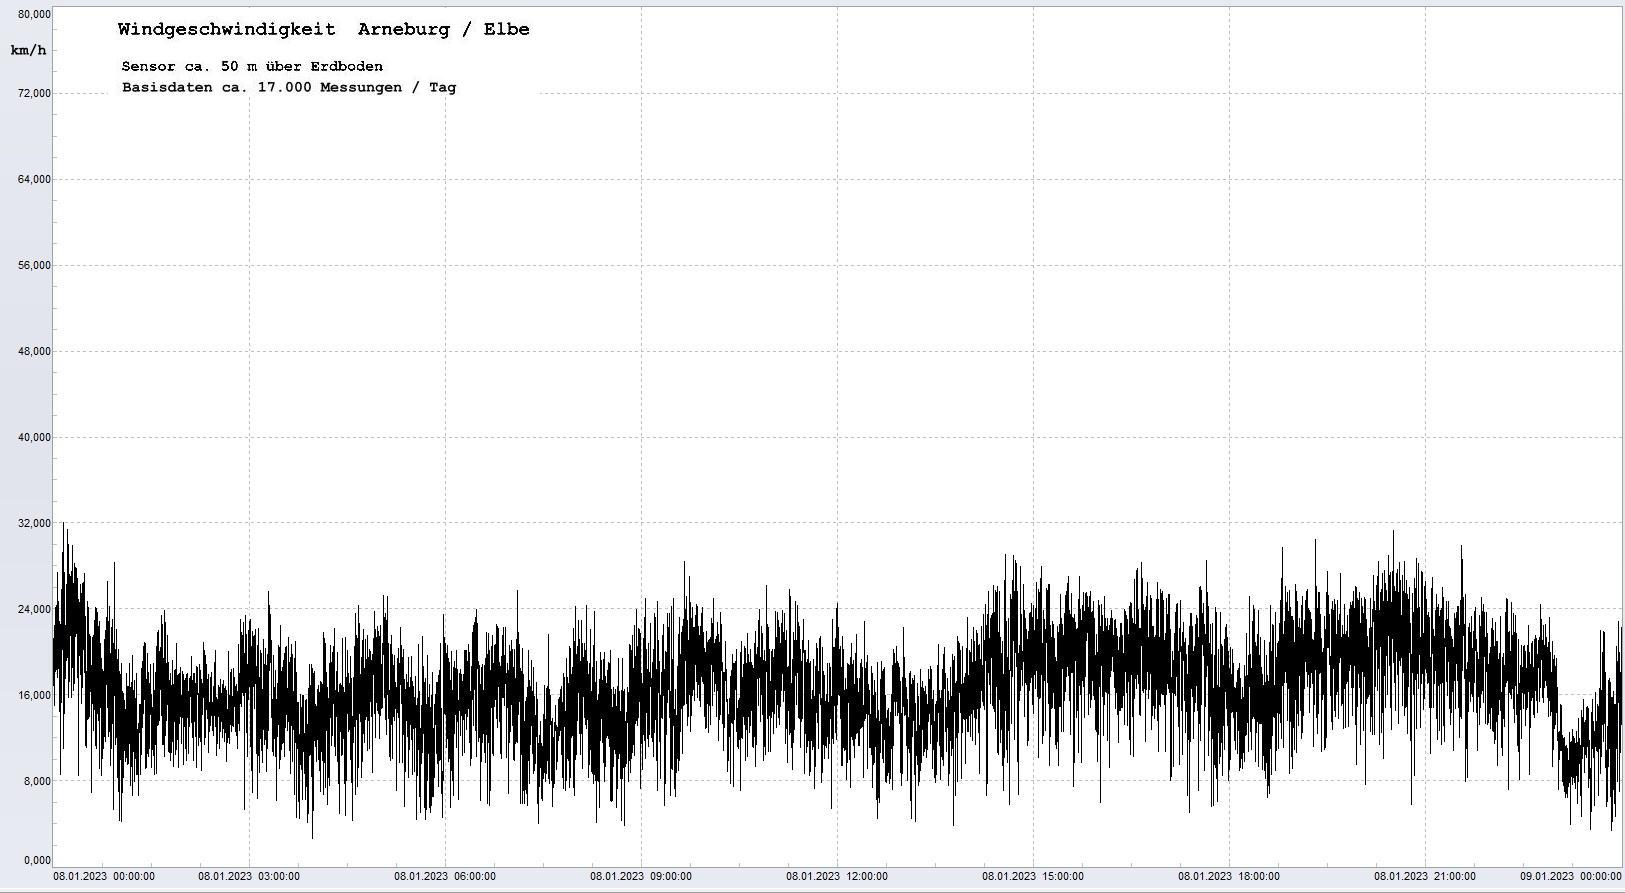
Task: Click the '08.01.2023 12:00:00' time label
Action: [x=837, y=877]
